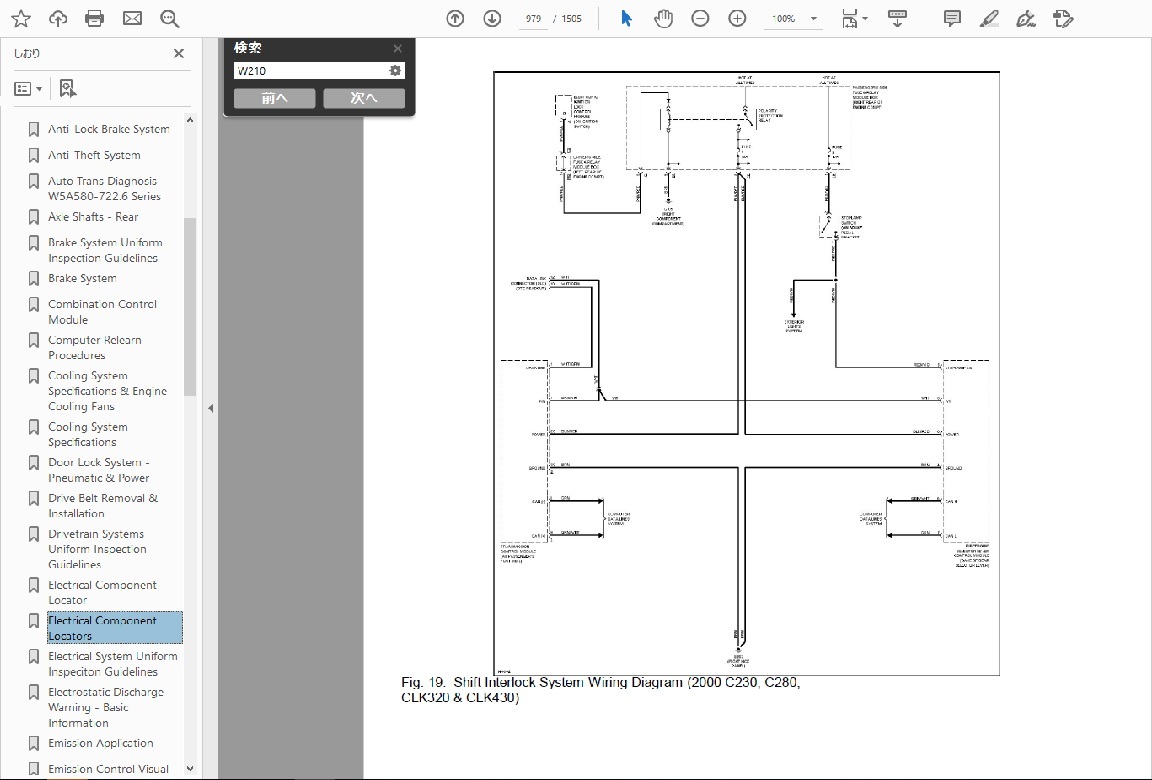Viewport: 1152px width, 780px height.
Task: Collapse the left bookmarks pane arrow
Action: click(x=210, y=408)
